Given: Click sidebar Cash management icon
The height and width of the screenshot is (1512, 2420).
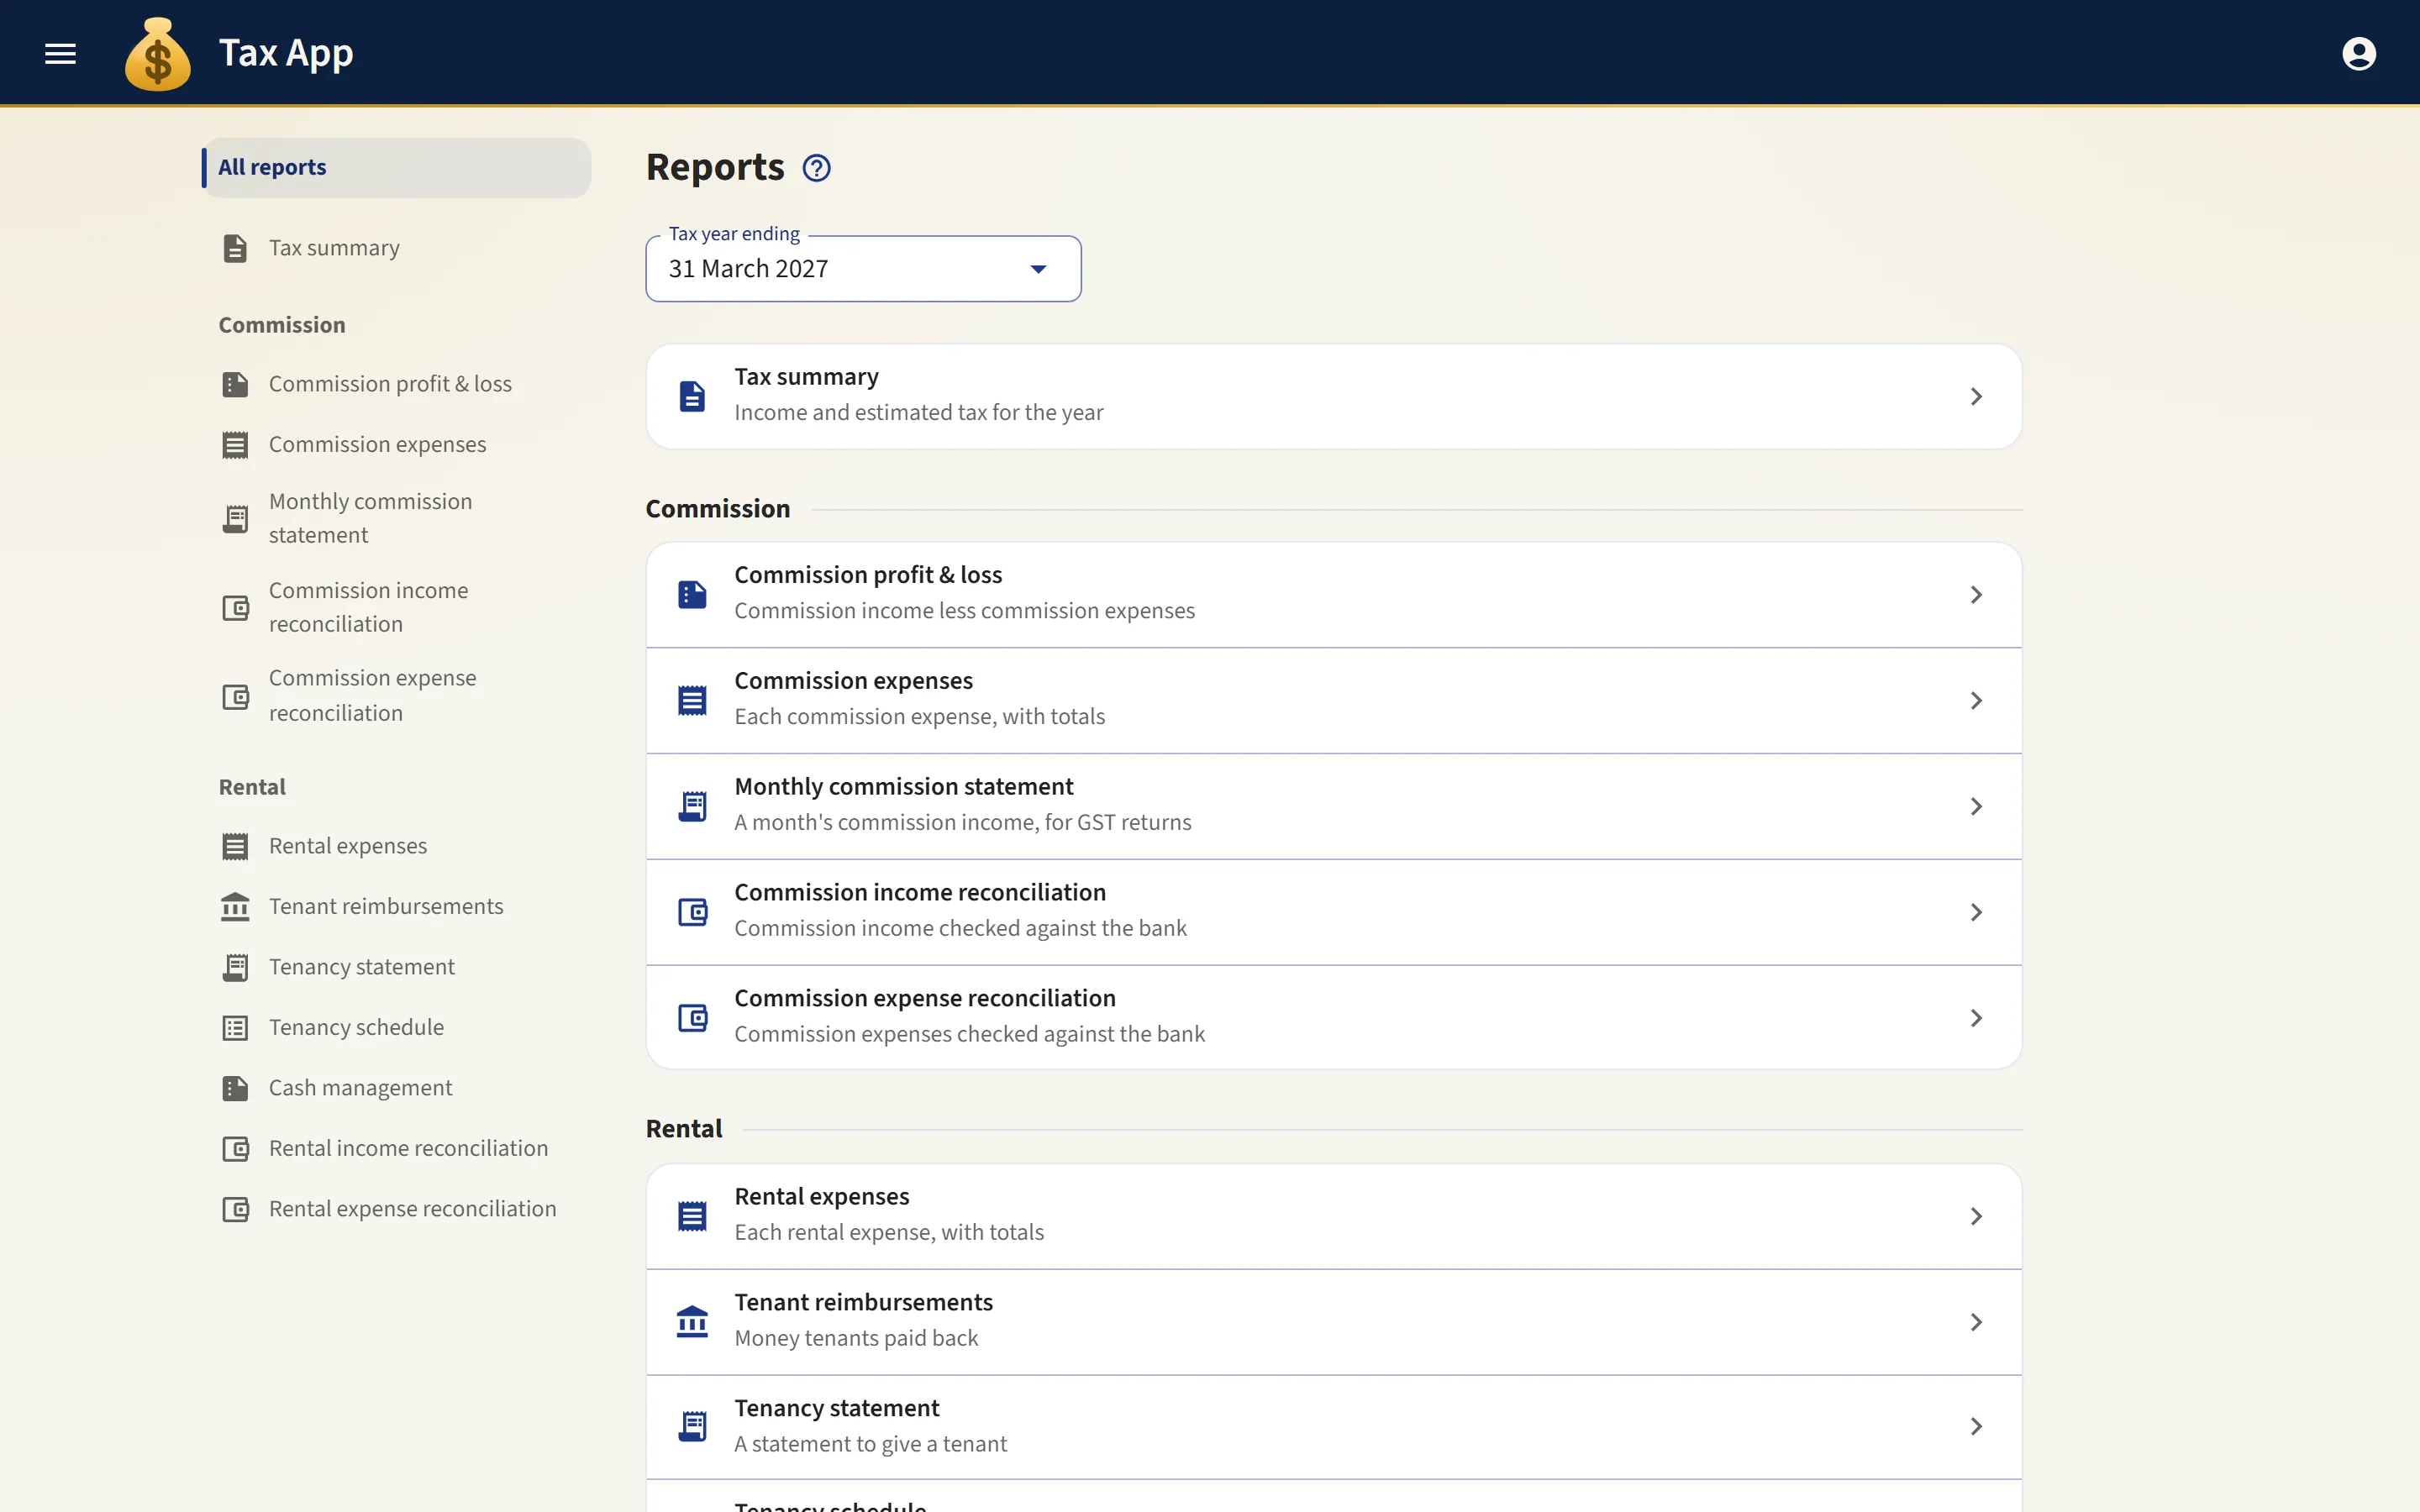Looking at the screenshot, I should pyautogui.click(x=235, y=1088).
